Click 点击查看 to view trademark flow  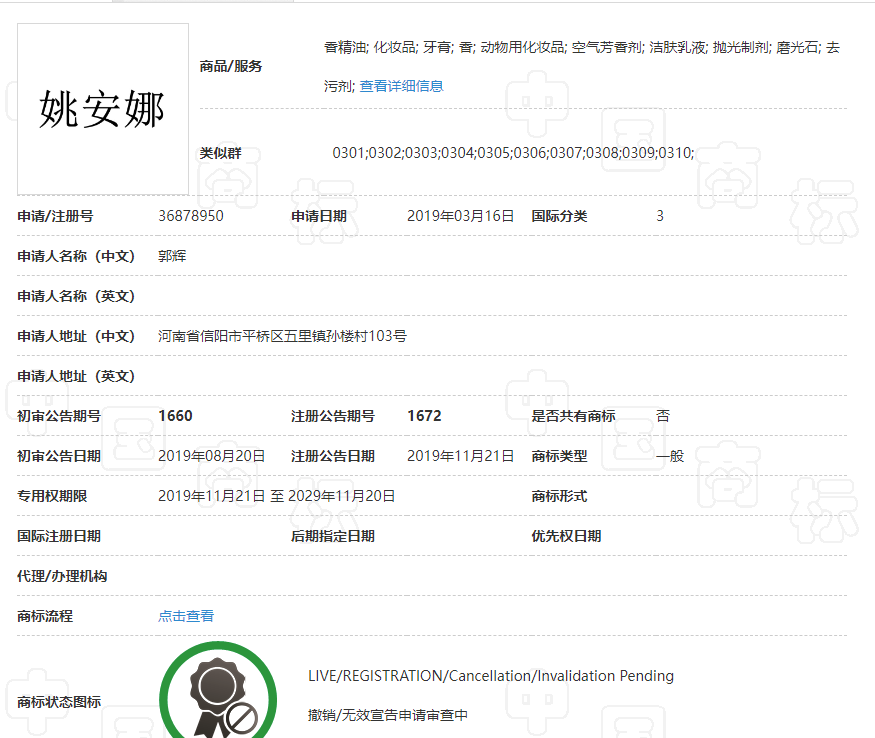(x=186, y=616)
